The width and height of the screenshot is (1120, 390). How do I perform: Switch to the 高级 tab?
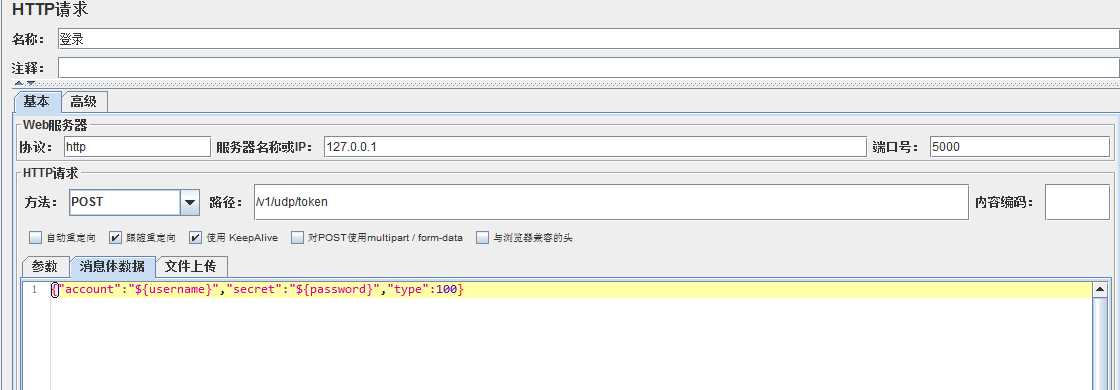[84, 102]
